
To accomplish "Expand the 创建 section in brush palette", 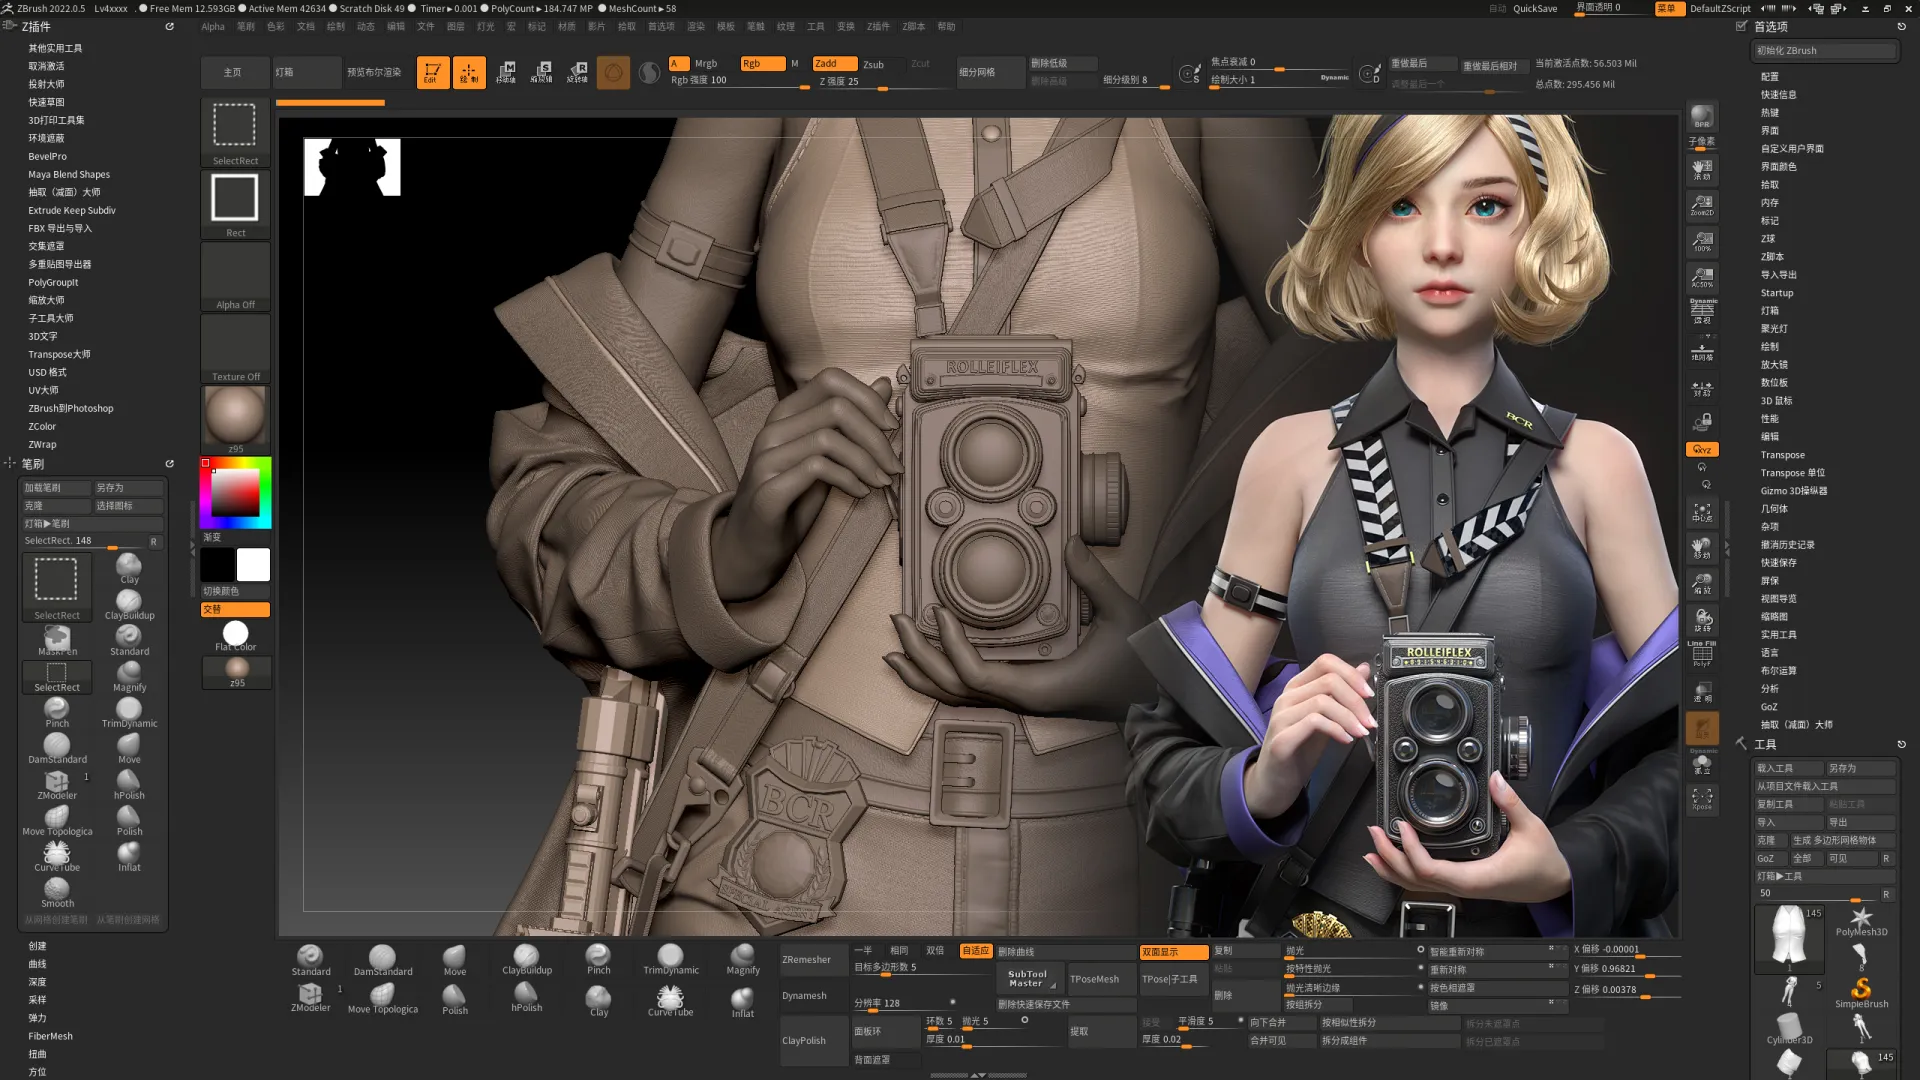I will (x=37, y=946).
